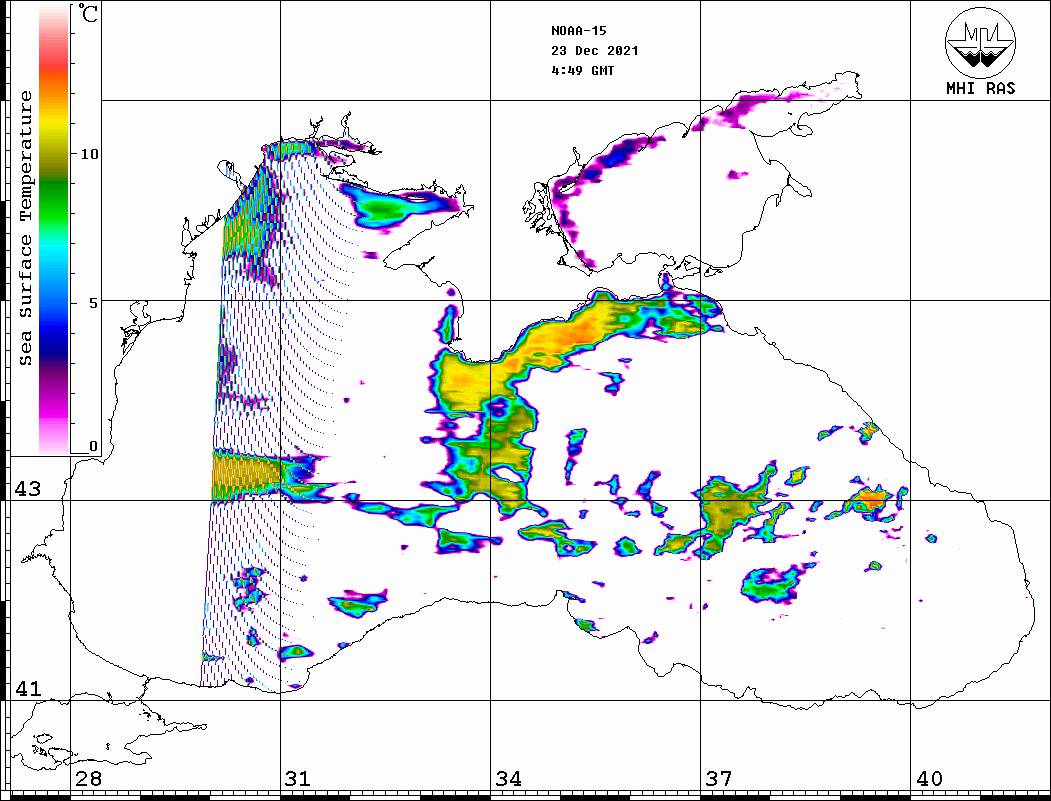Click the "NOAA-15" satellite label
Viewport: 1051px width, 801px height.
pyautogui.click(x=578, y=31)
